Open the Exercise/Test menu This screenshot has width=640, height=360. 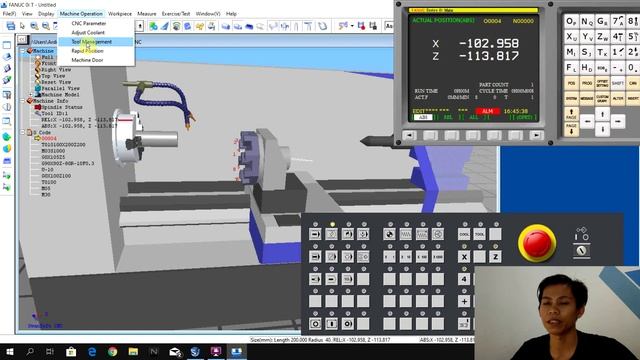pos(176,13)
